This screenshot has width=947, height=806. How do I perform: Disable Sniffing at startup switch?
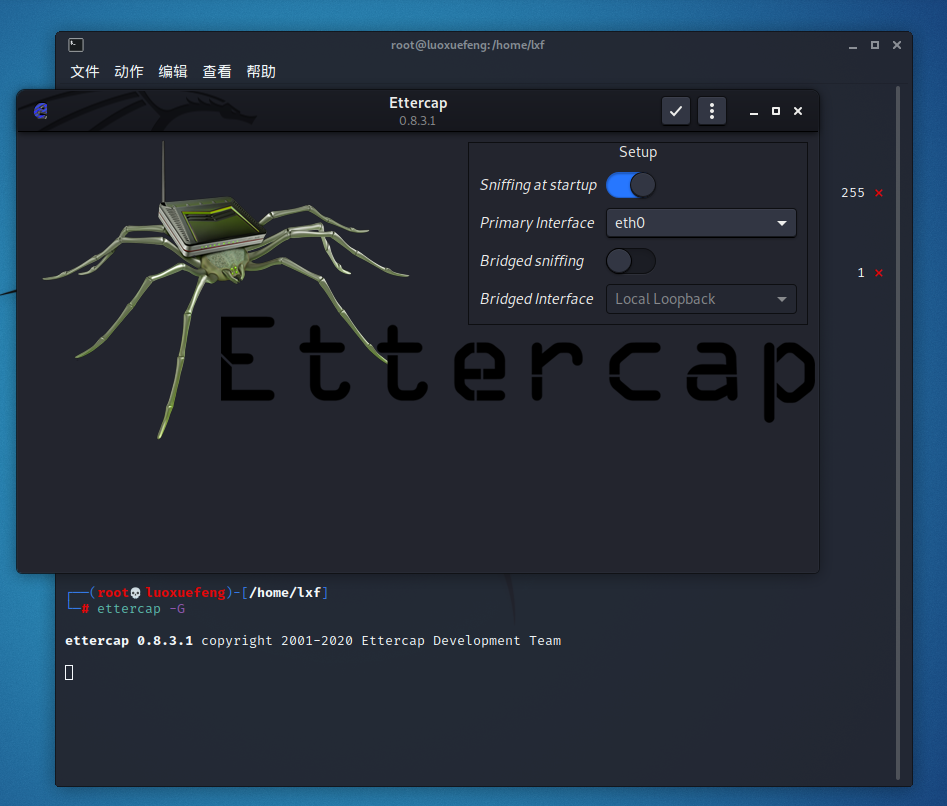[x=631, y=185]
